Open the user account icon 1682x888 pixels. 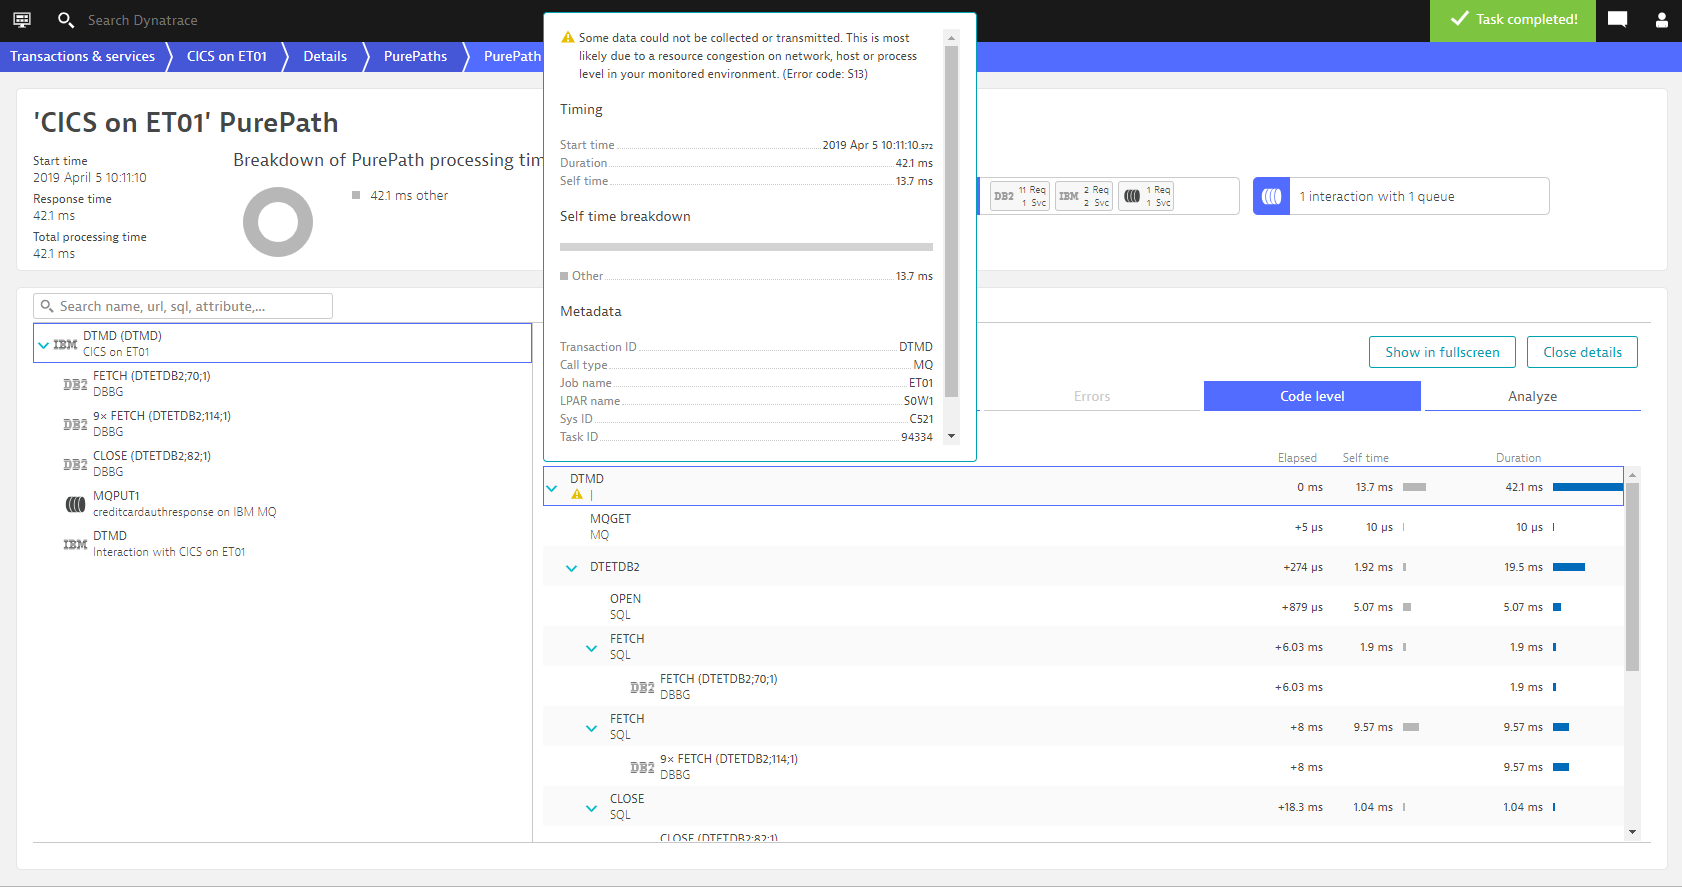(1662, 20)
